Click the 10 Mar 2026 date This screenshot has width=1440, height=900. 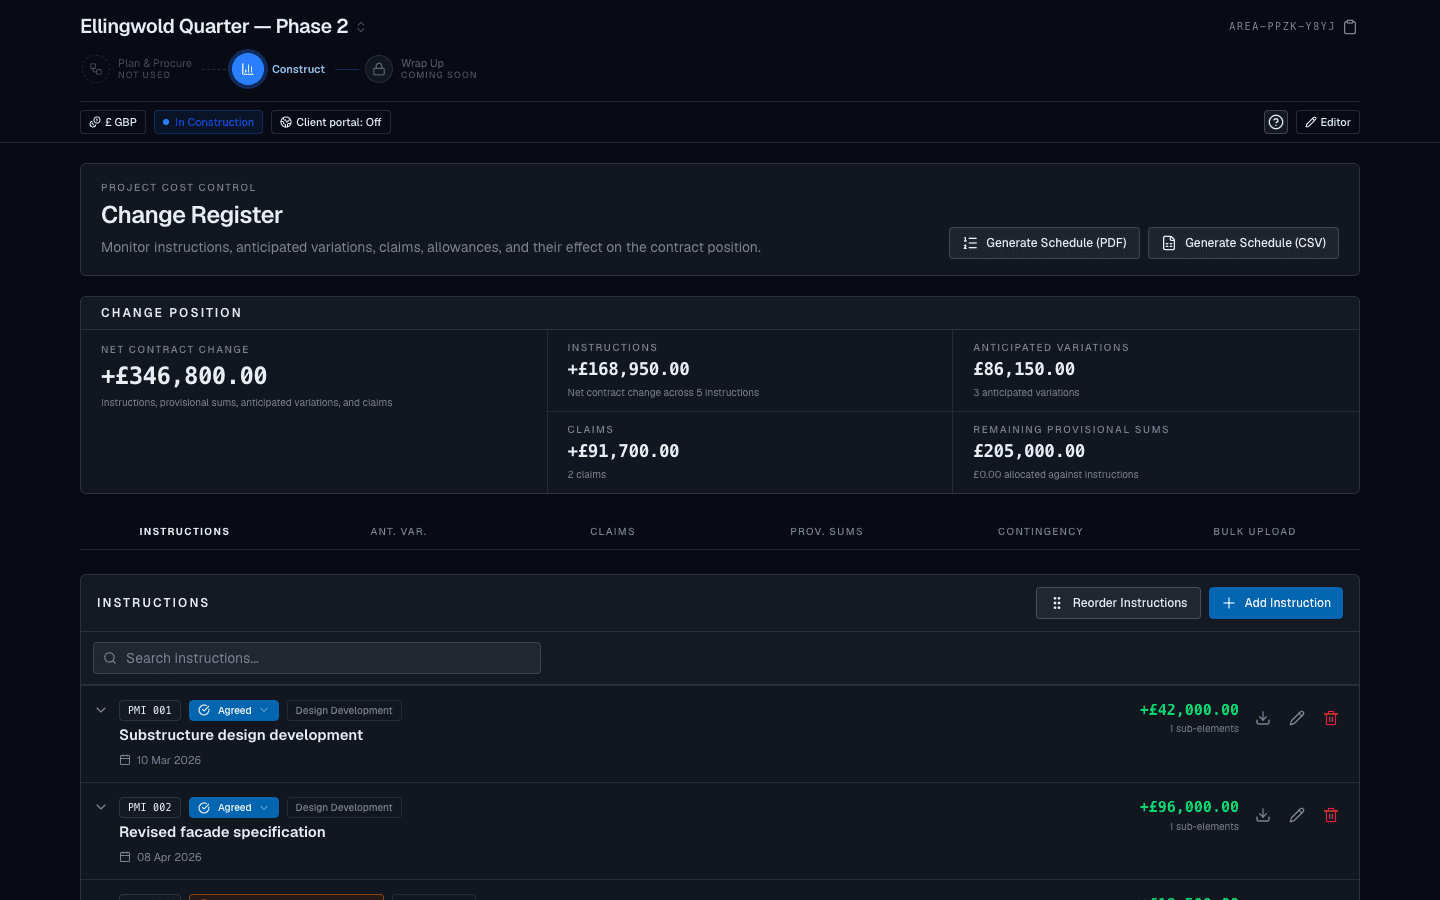[168, 760]
